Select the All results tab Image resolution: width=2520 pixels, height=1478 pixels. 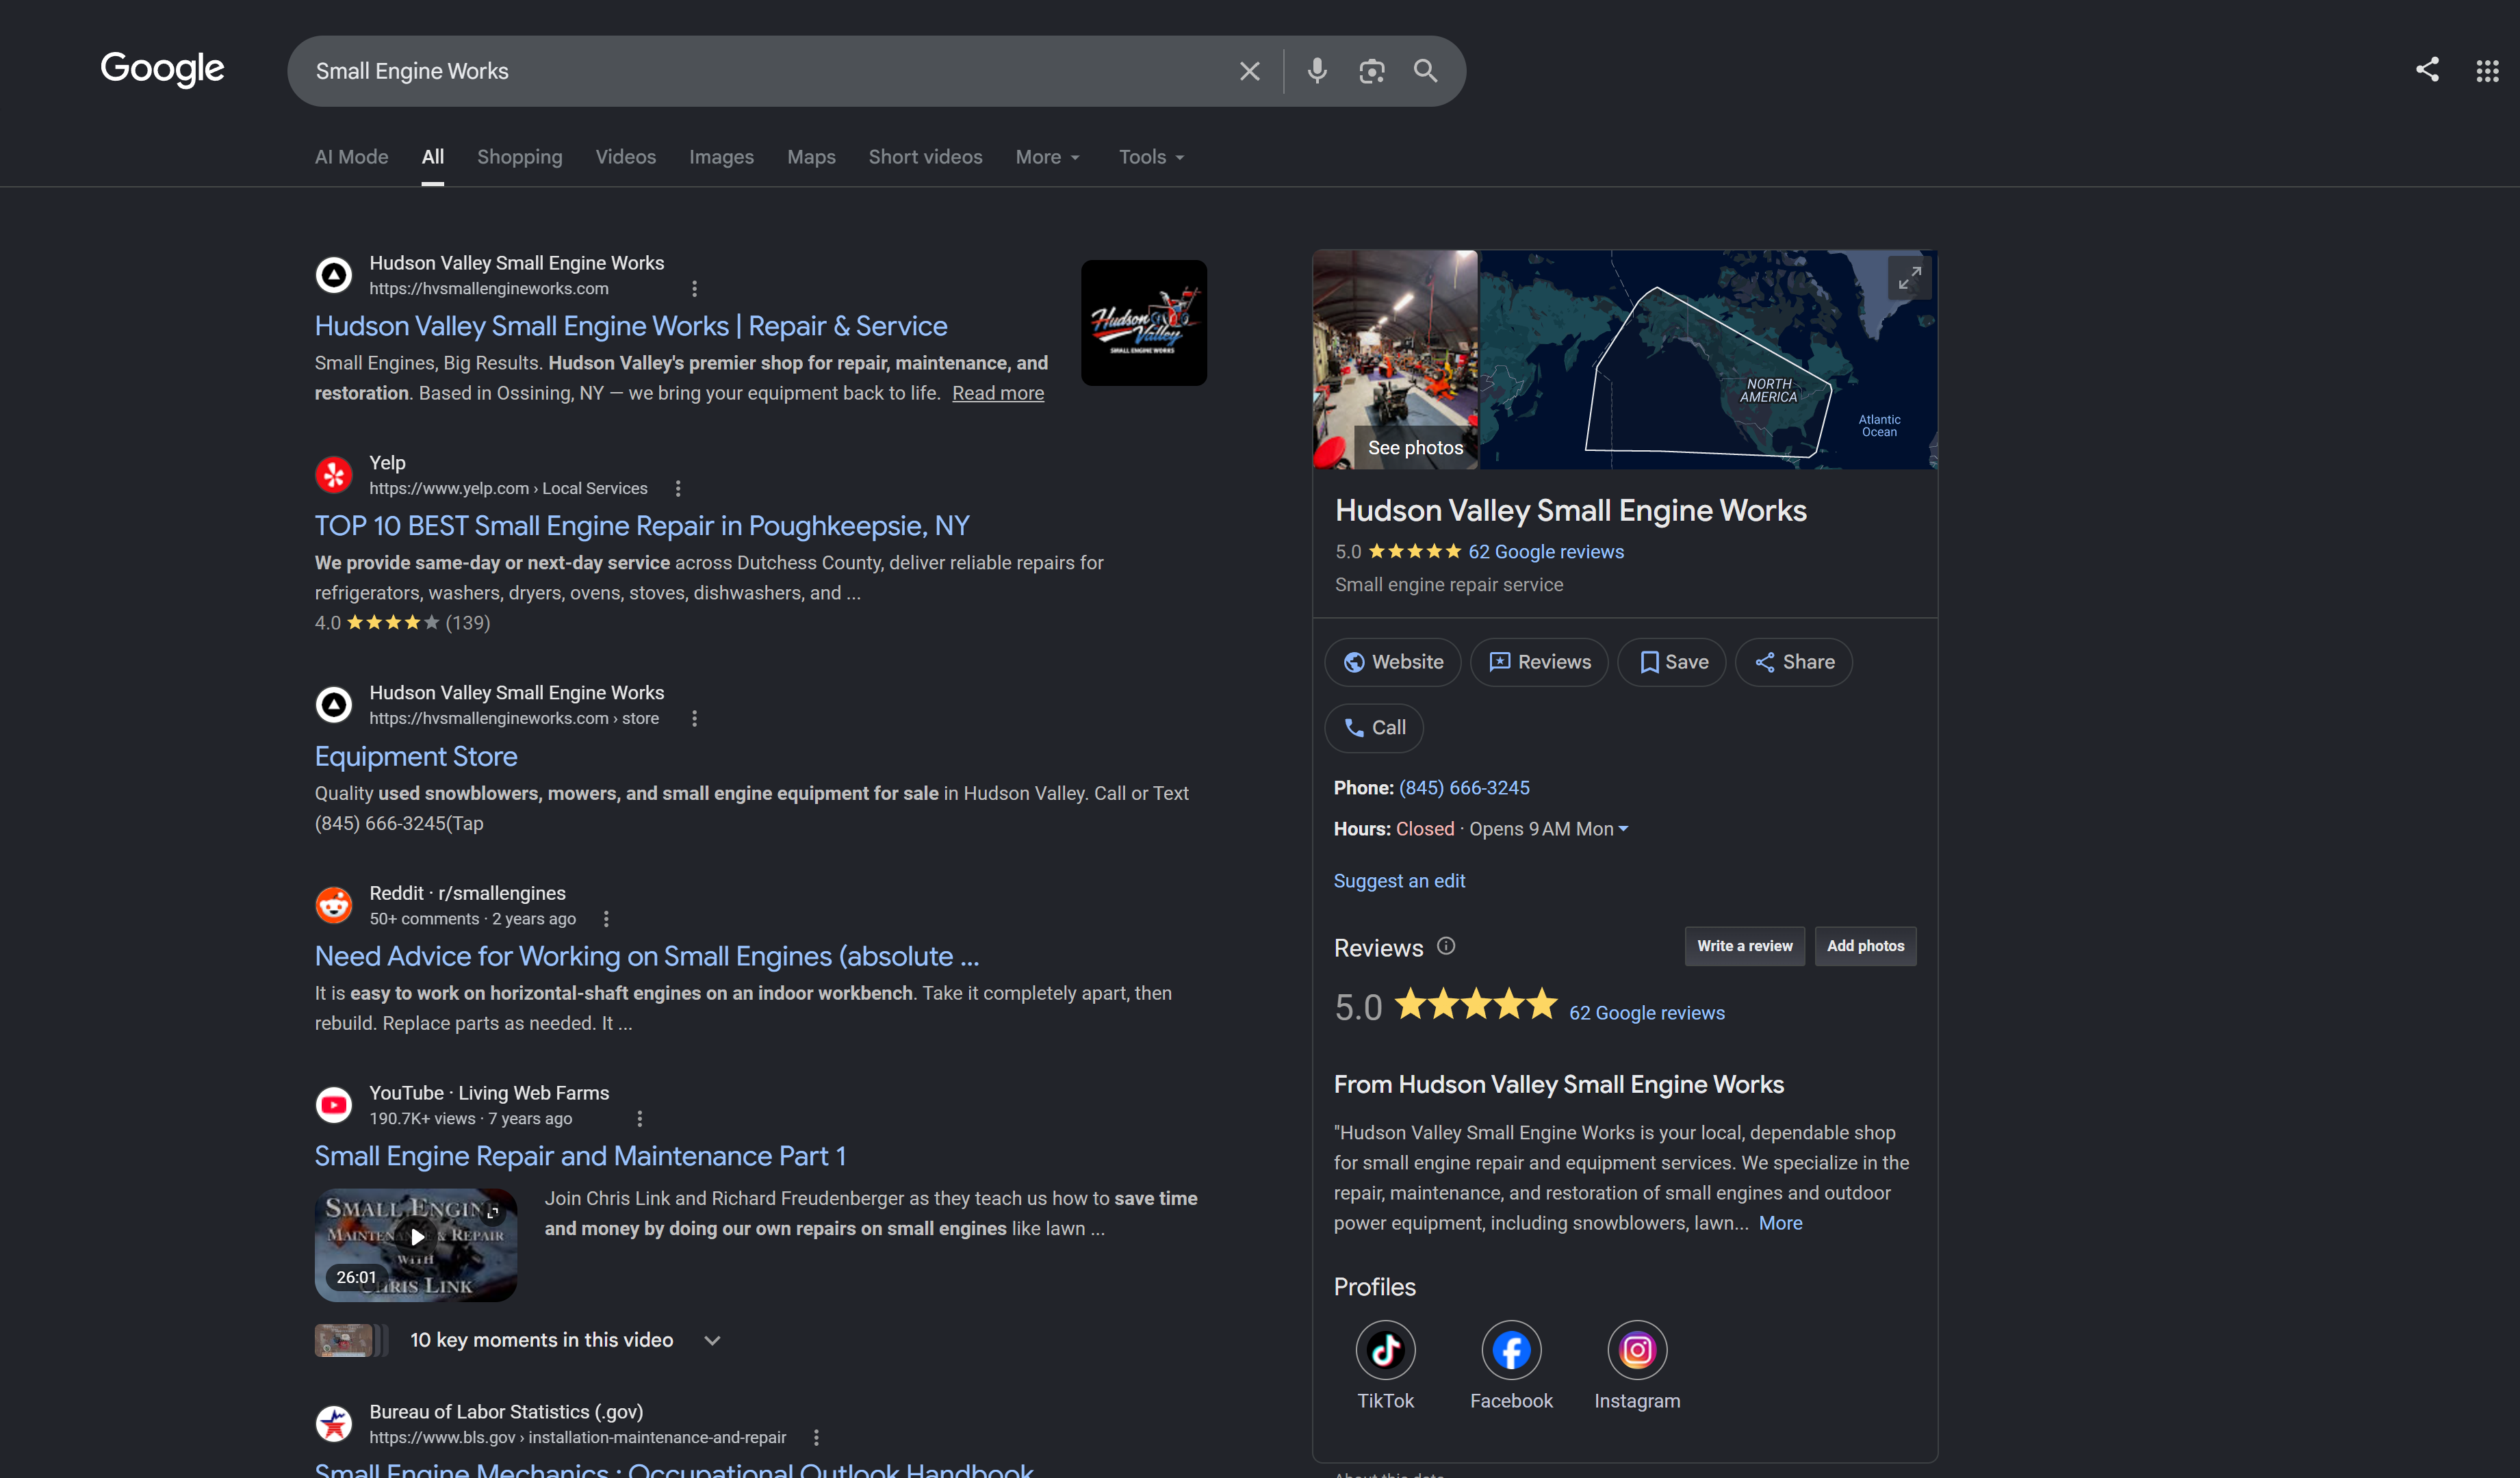coord(432,158)
